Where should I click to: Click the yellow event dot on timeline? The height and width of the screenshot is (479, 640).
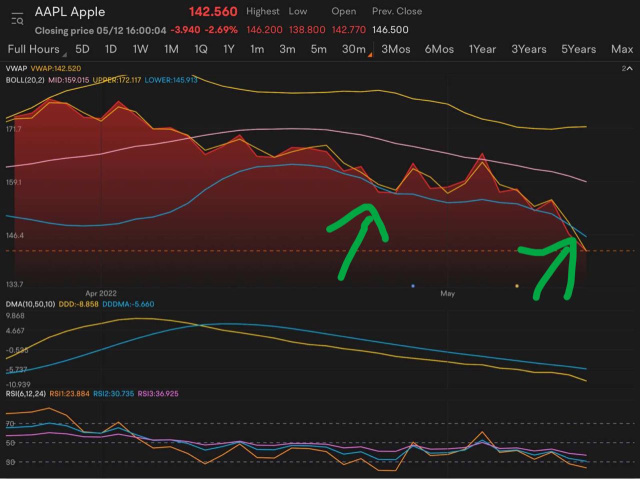pos(517,286)
